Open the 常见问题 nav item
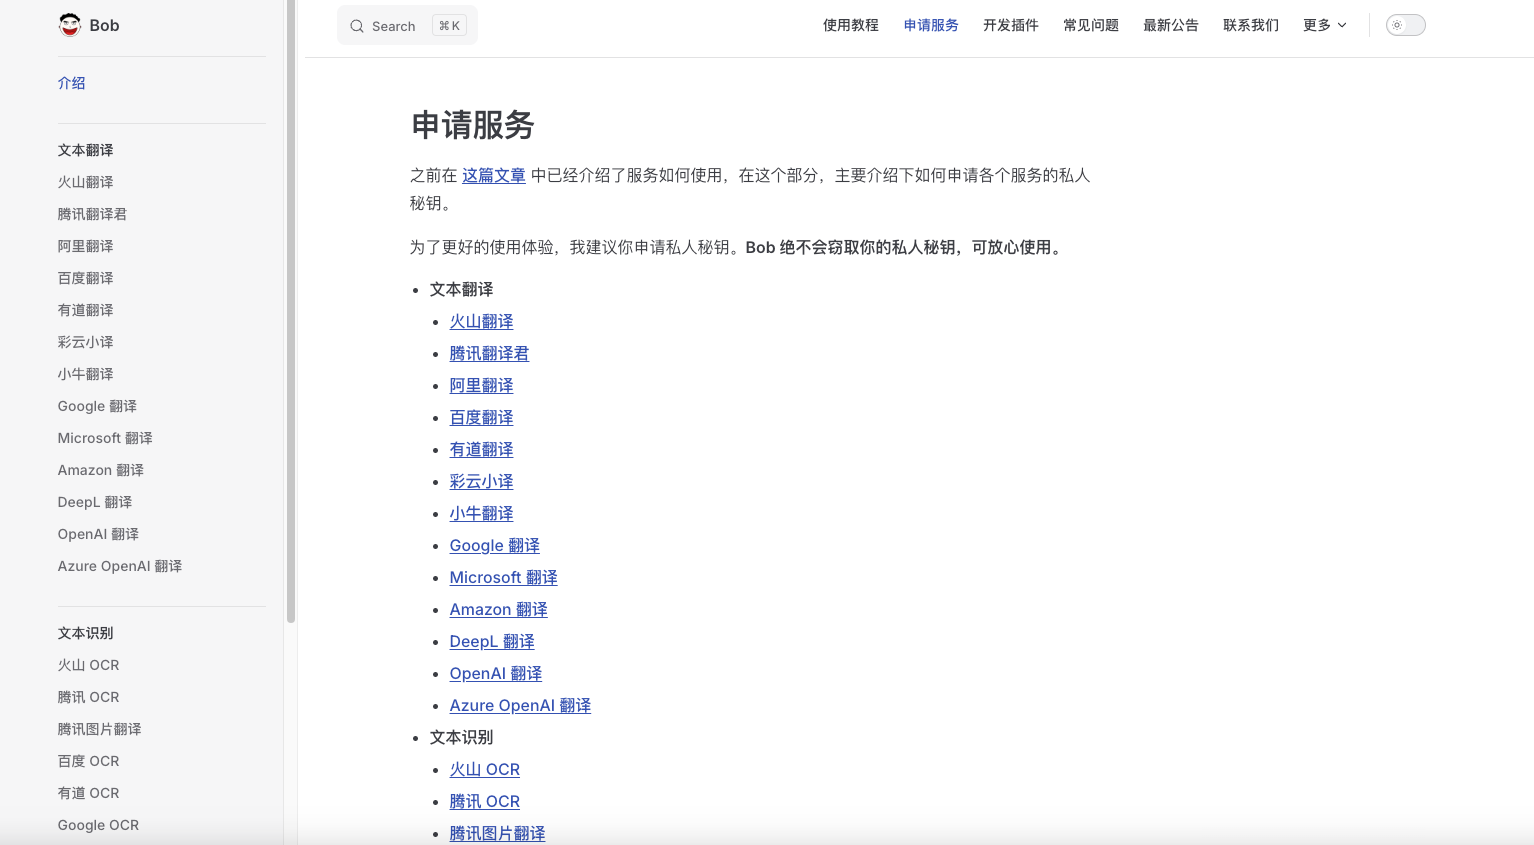The height and width of the screenshot is (845, 1534). (1091, 25)
